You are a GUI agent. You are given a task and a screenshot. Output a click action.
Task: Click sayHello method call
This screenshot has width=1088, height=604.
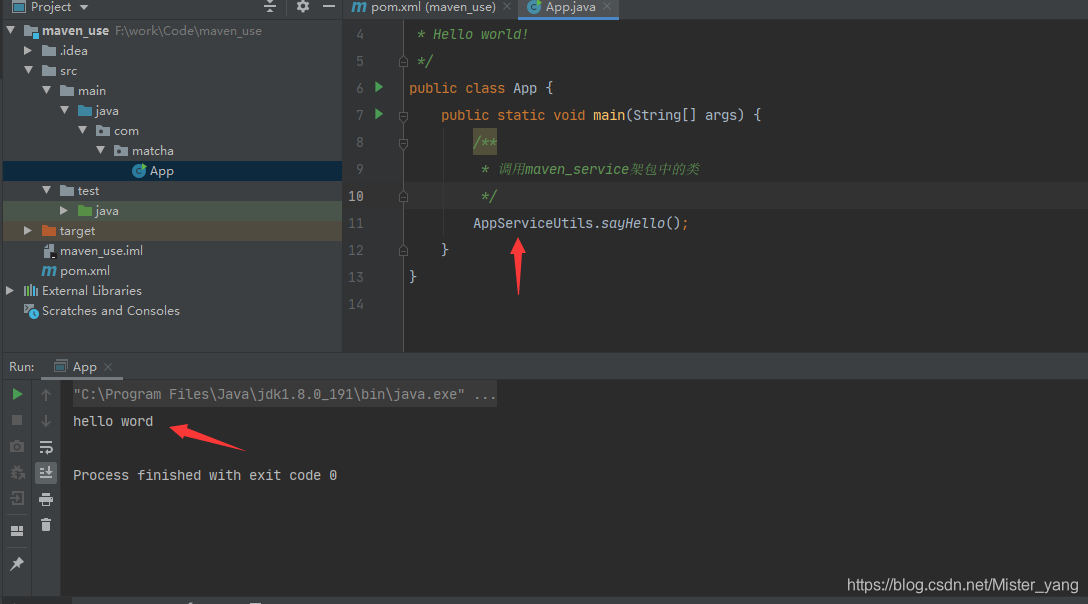pyautogui.click(x=633, y=223)
